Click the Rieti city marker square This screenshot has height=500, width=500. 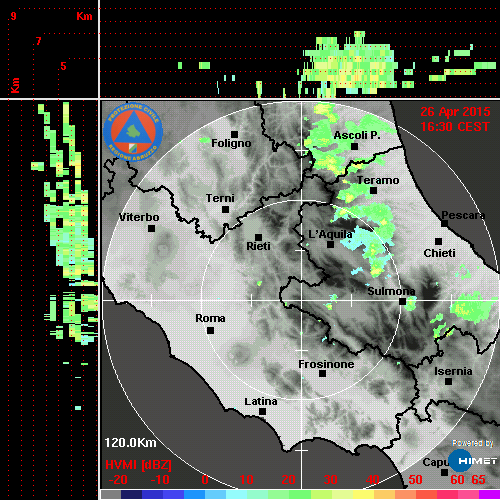pyautogui.click(x=258, y=237)
